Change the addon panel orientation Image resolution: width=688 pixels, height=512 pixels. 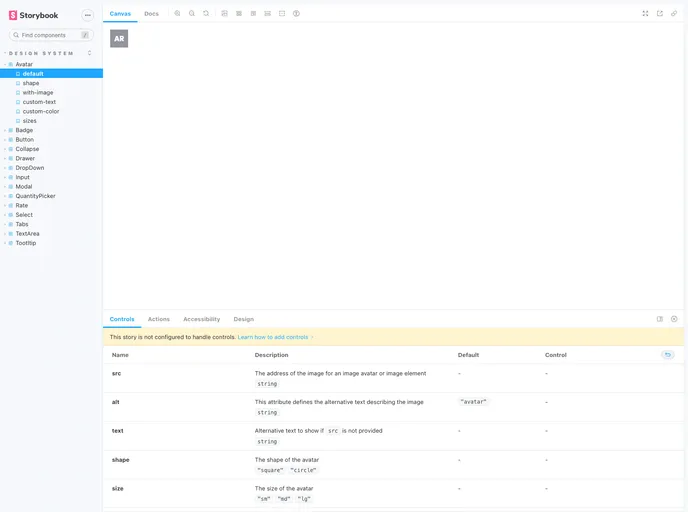tap(659, 319)
